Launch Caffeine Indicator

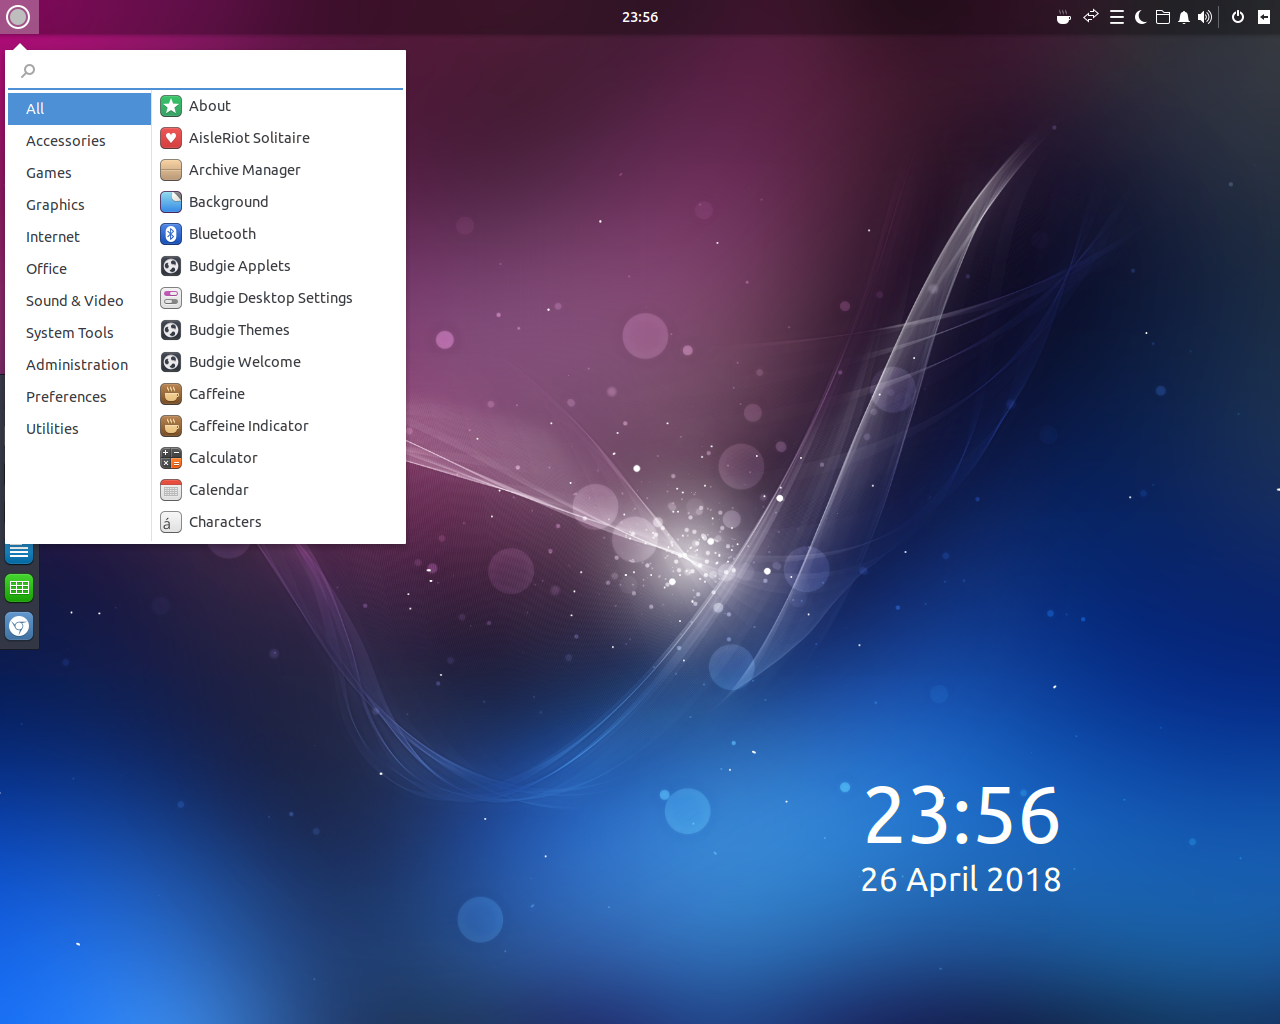(x=279, y=426)
